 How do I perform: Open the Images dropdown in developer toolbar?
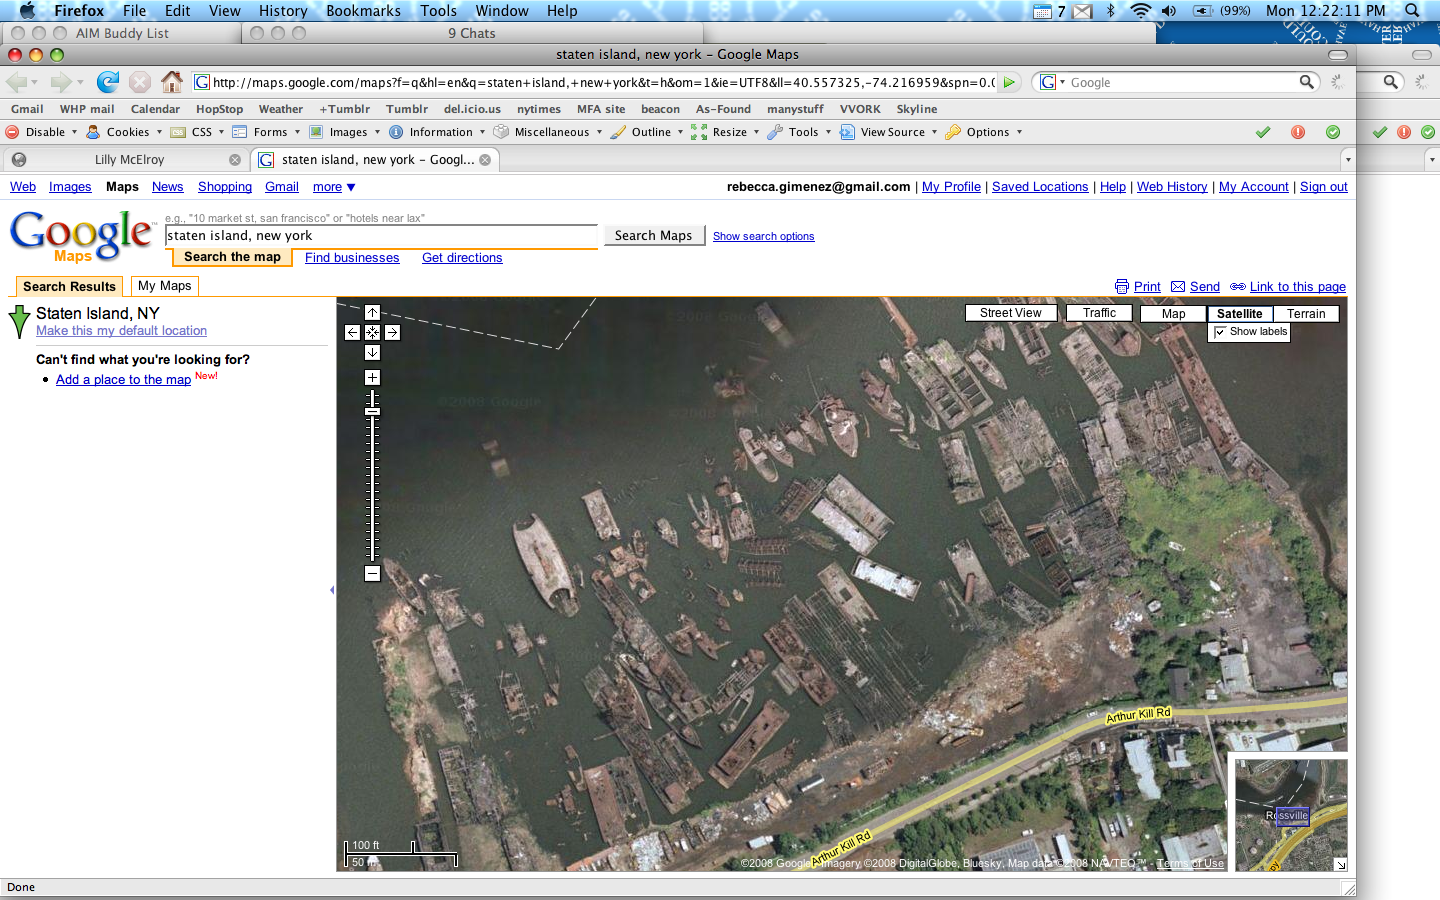click(345, 132)
